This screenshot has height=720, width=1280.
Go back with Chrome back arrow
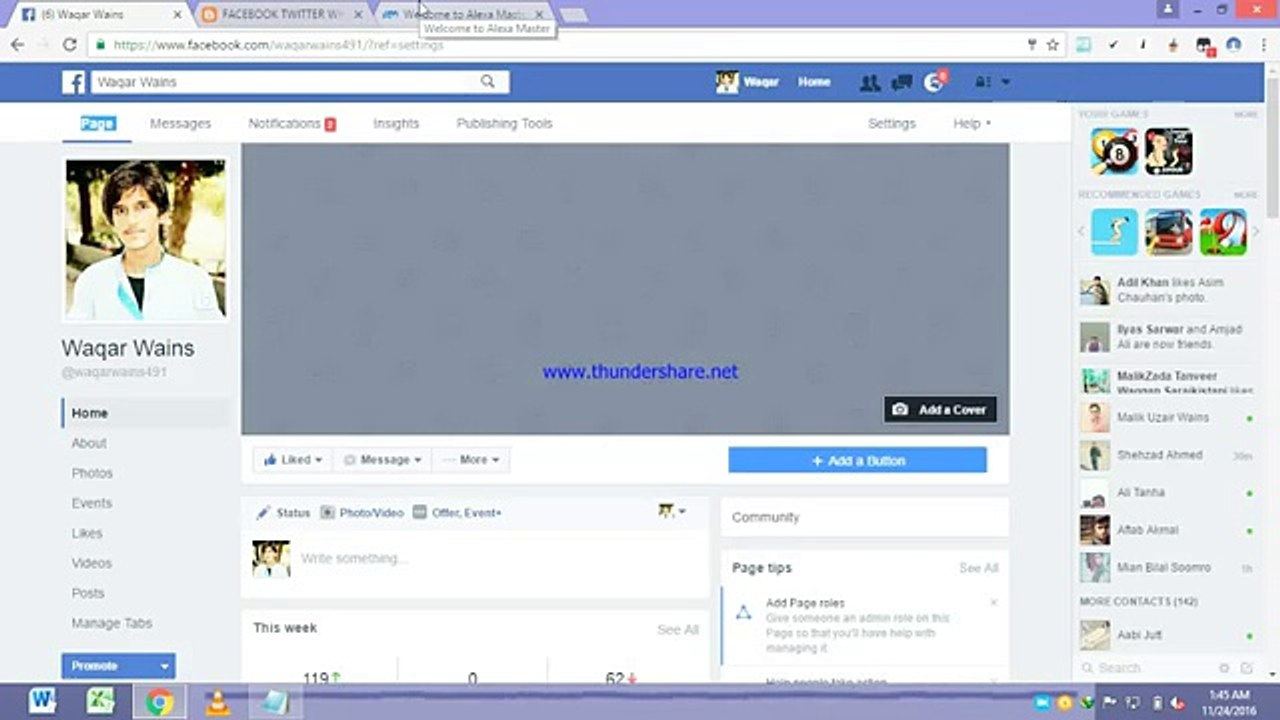coord(17,45)
